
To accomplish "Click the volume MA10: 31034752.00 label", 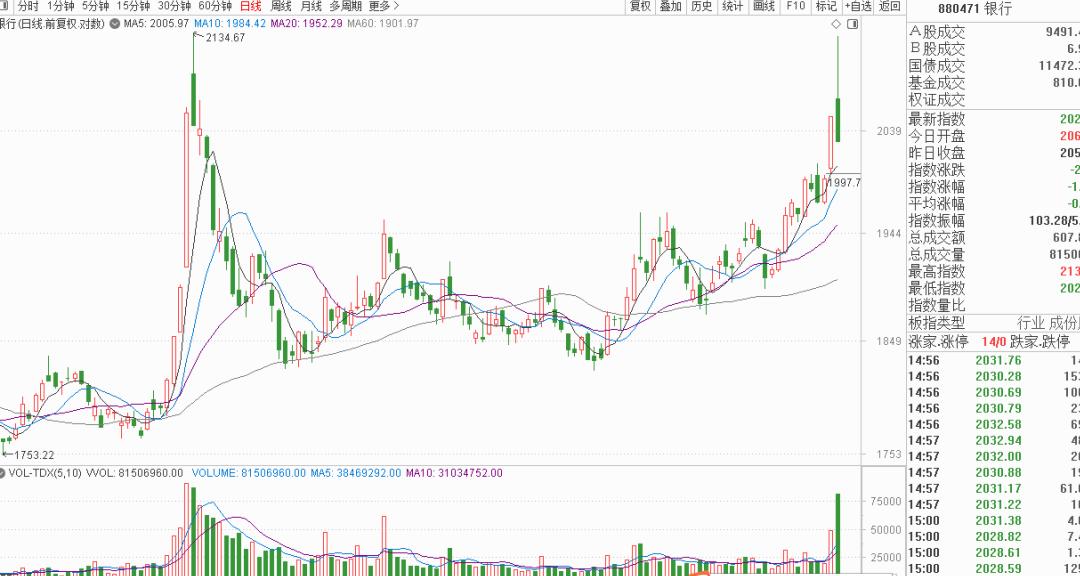I will [454, 473].
